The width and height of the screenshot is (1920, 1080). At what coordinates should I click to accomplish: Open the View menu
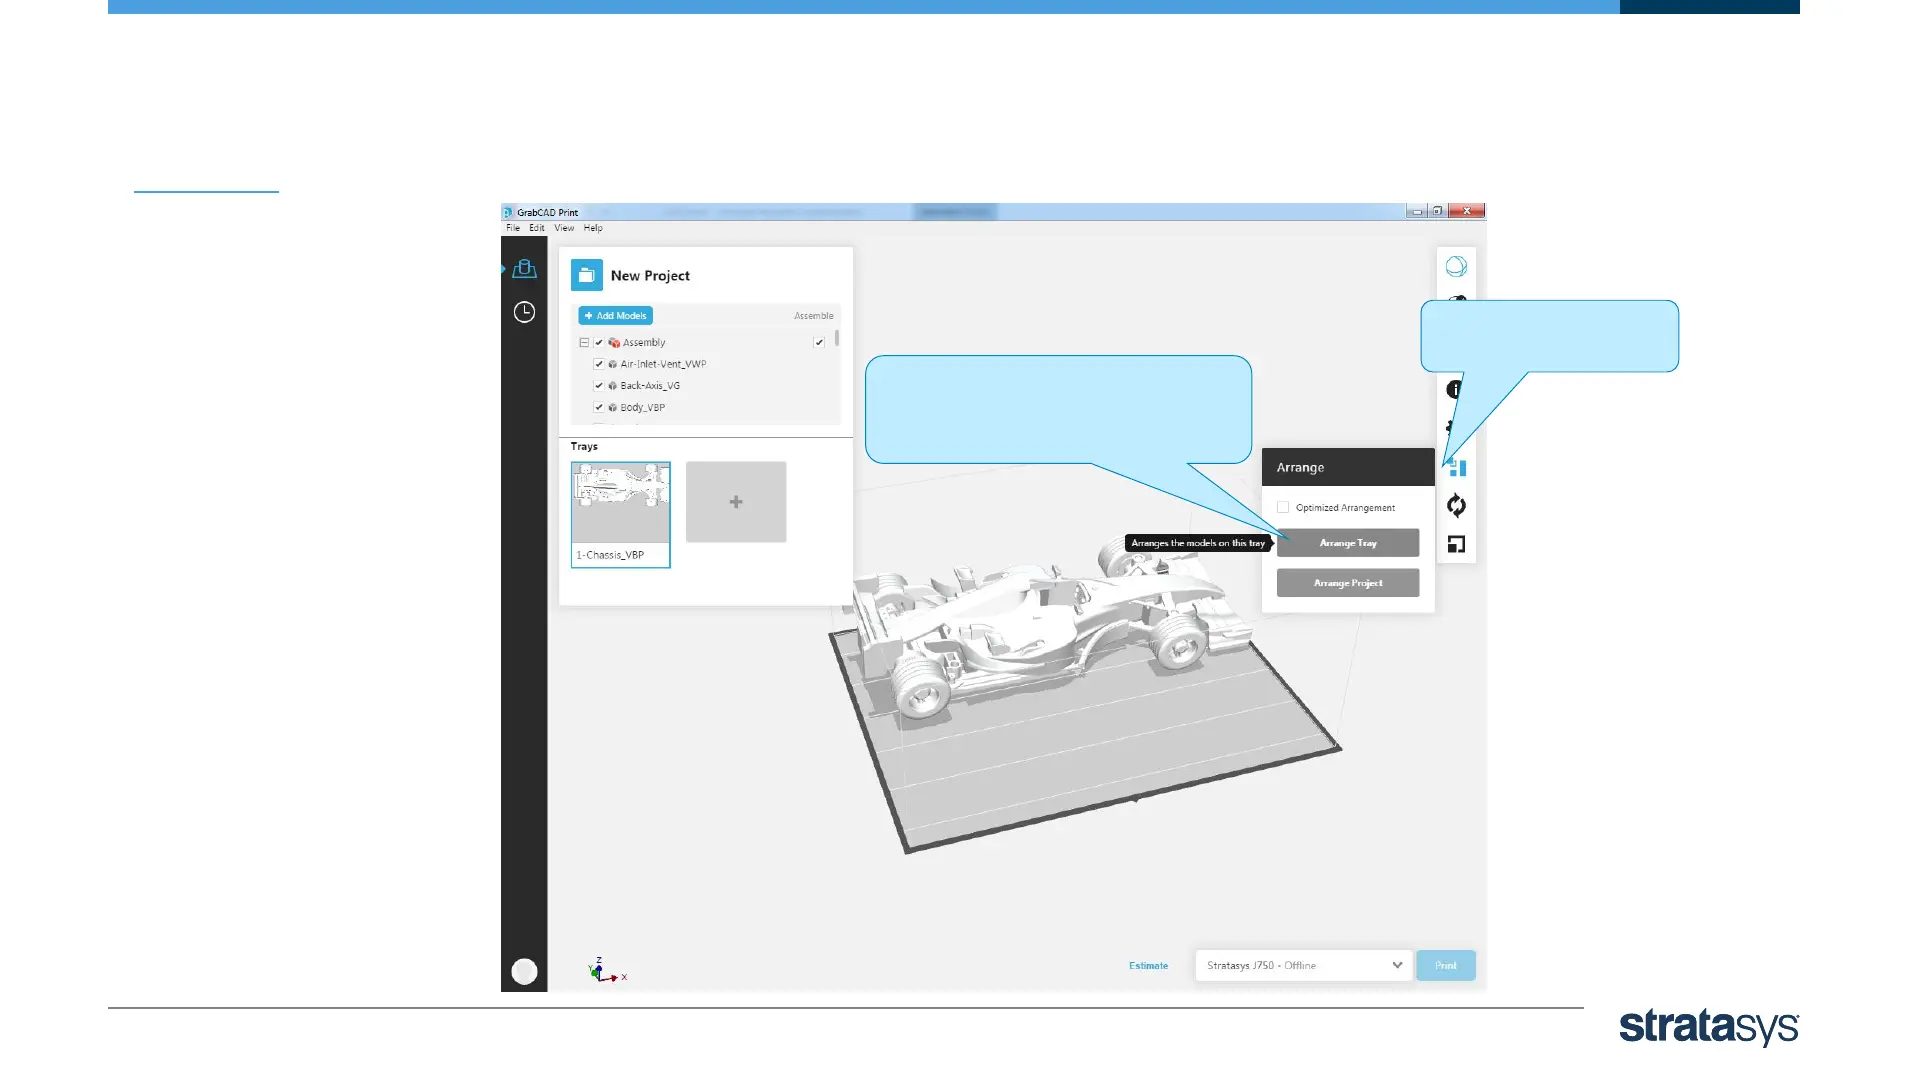[x=564, y=228]
